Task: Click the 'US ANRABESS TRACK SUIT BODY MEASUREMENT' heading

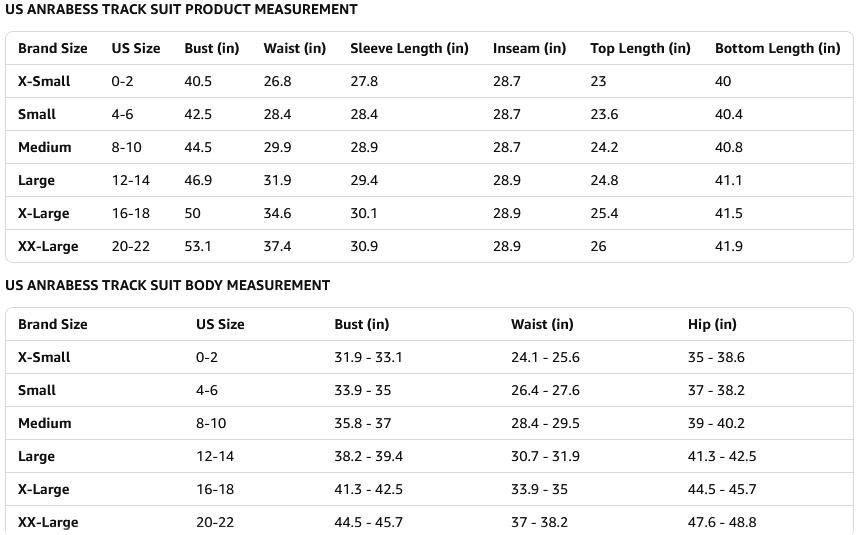Action: tap(167, 286)
